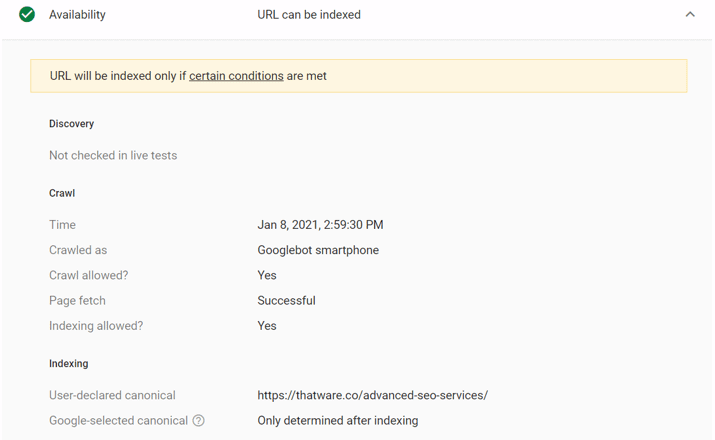Screen dimensions: 715x440
Task: Click the "Crawl allowed?" label
Action: point(89,275)
